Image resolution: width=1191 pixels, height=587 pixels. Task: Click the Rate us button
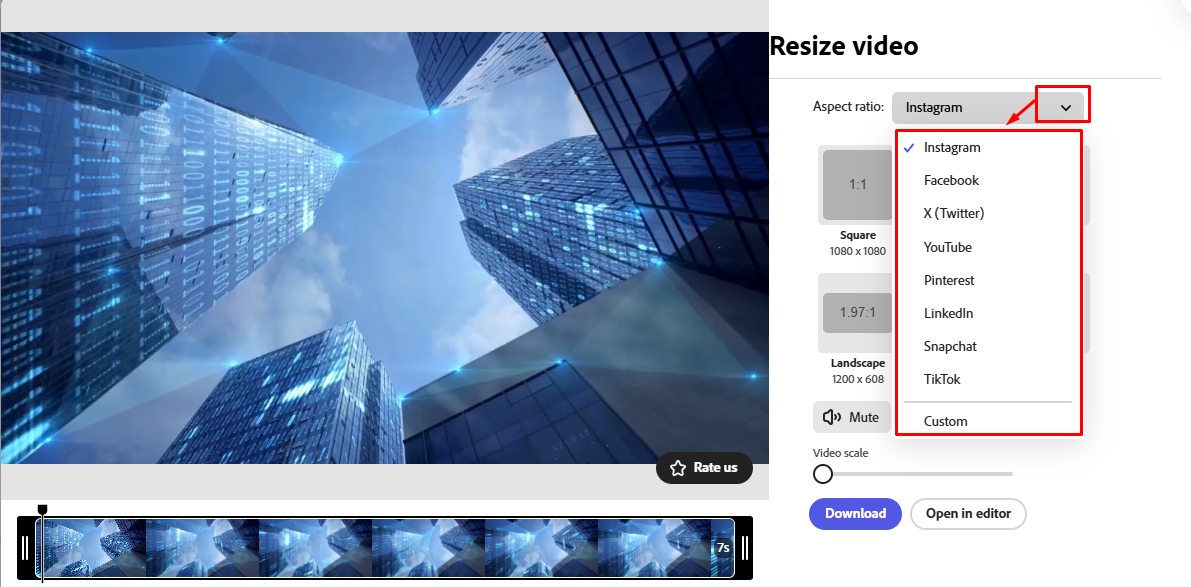coord(704,468)
